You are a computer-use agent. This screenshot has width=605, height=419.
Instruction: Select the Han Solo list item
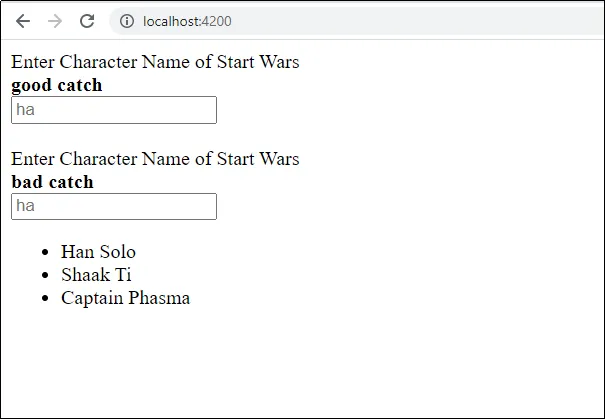pos(98,252)
